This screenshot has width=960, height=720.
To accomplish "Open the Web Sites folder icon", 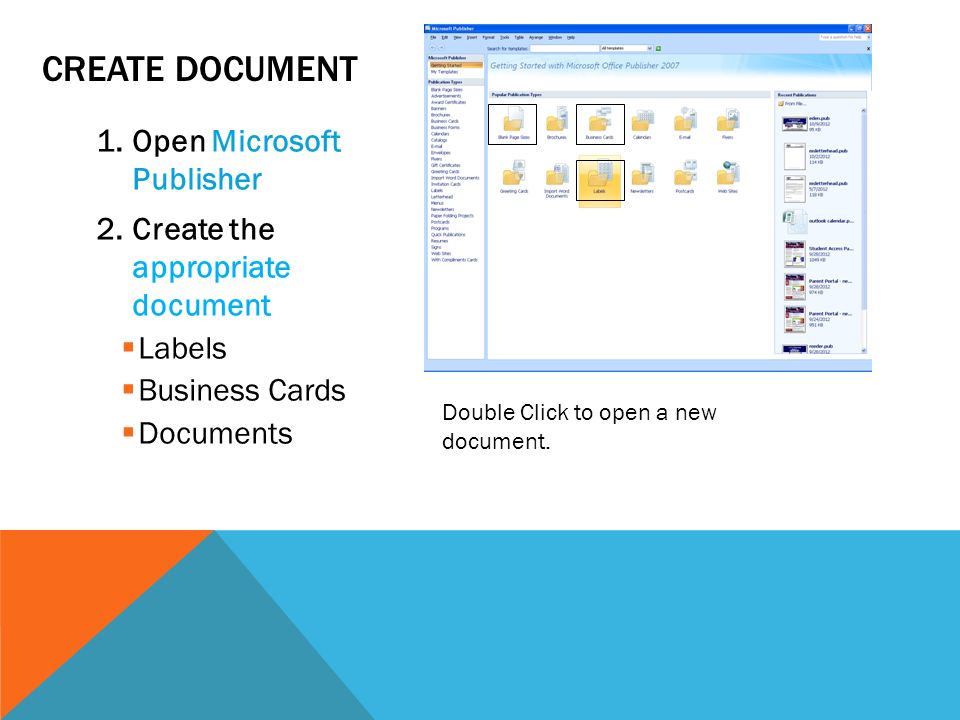I will 728,174.
